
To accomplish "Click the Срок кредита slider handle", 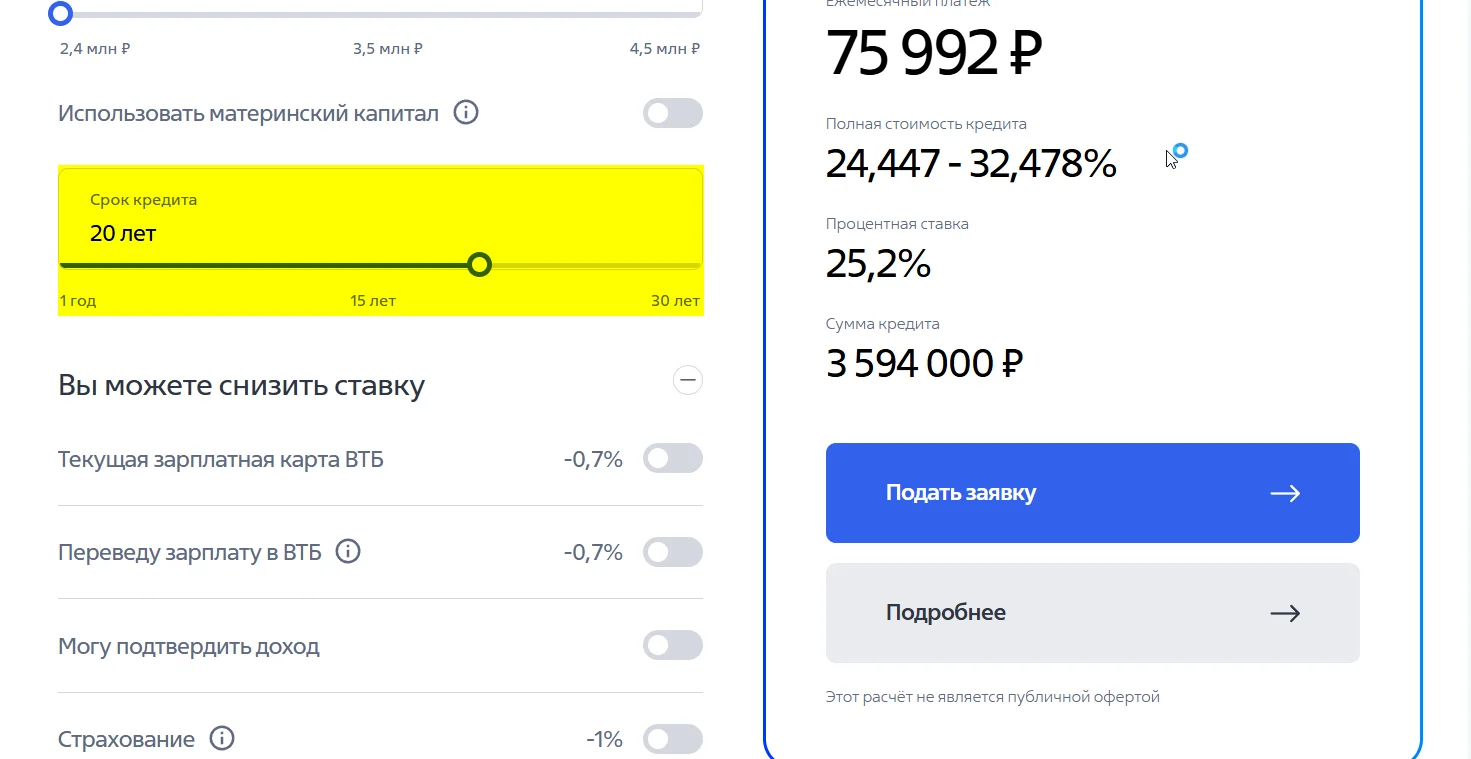I will click(x=480, y=264).
